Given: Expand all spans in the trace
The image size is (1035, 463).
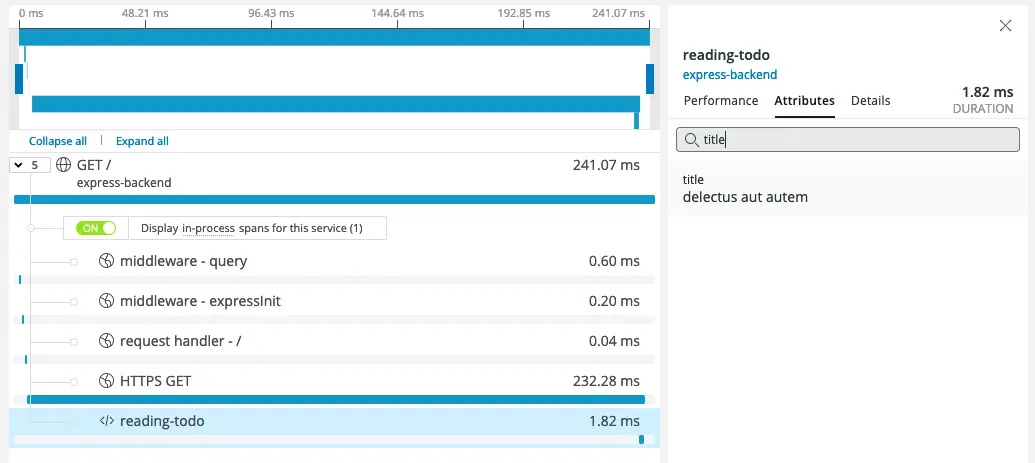Looking at the screenshot, I should click(142, 141).
